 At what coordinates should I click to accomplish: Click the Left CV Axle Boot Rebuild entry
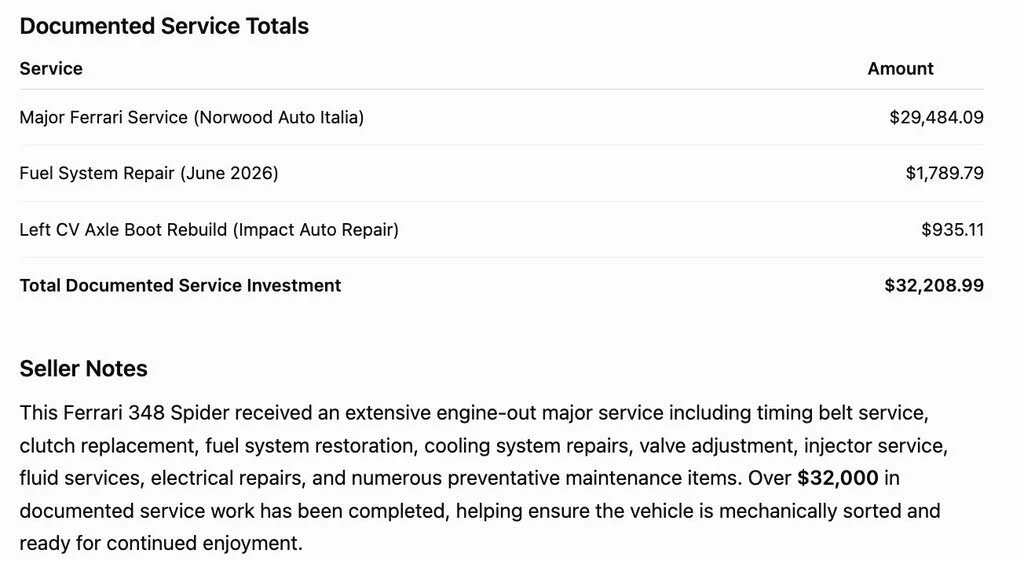[x=209, y=230]
